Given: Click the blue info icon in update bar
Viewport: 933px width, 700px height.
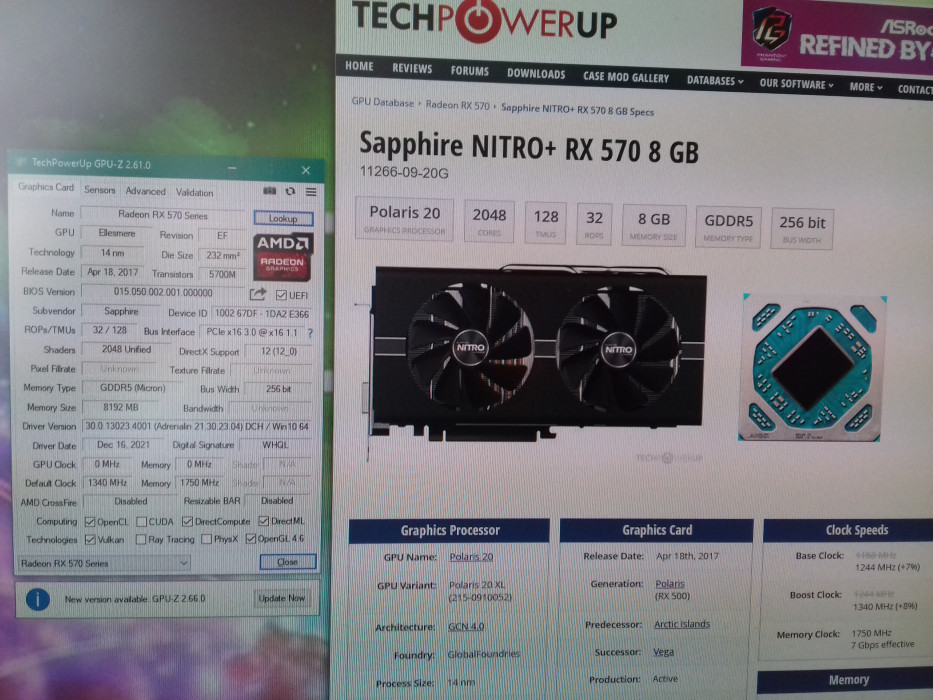Looking at the screenshot, I should [x=37, y=599].
